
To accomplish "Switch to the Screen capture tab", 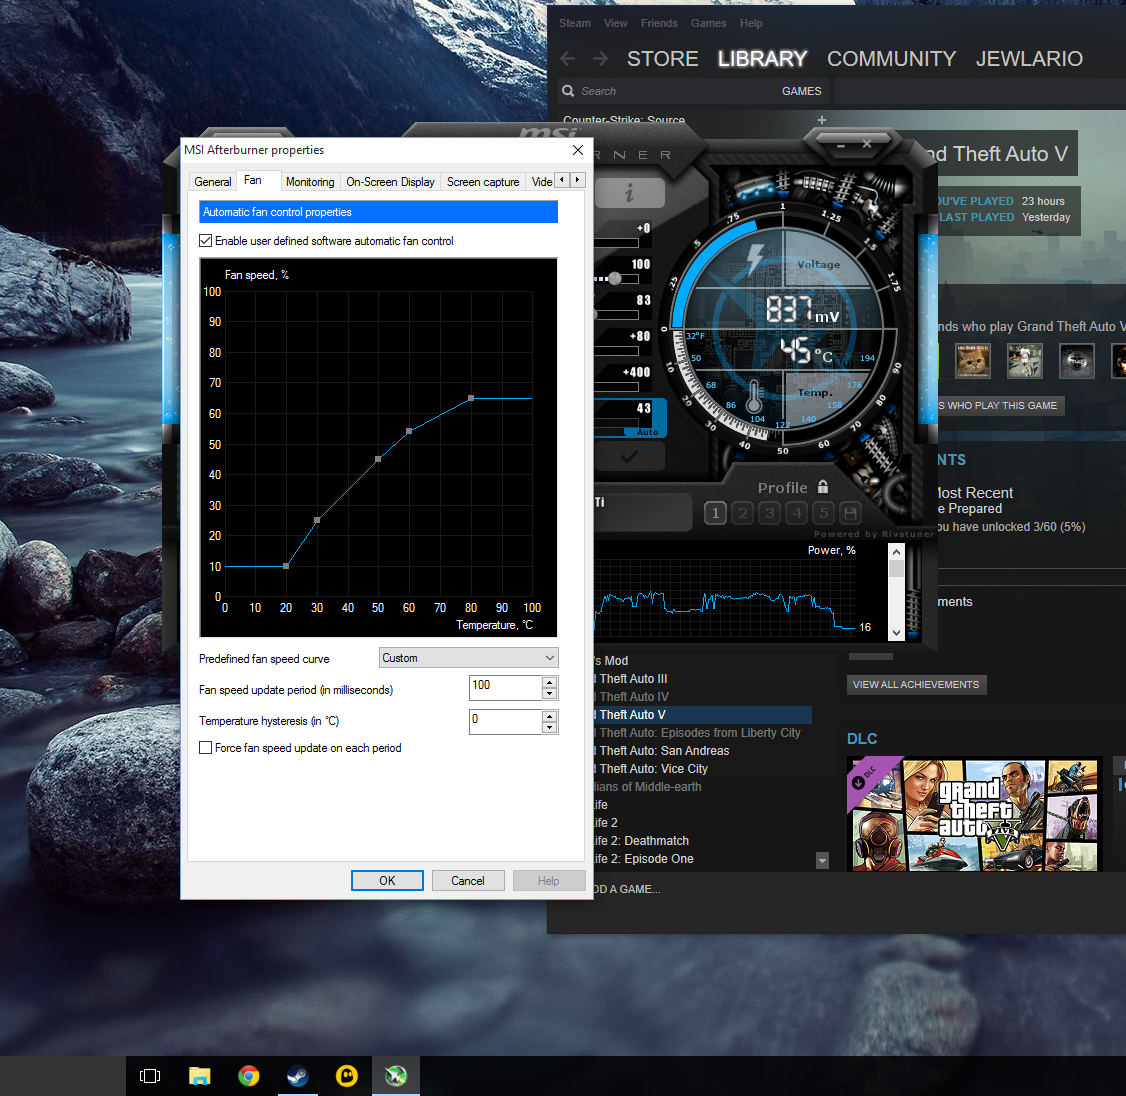I will coord(483,182).
